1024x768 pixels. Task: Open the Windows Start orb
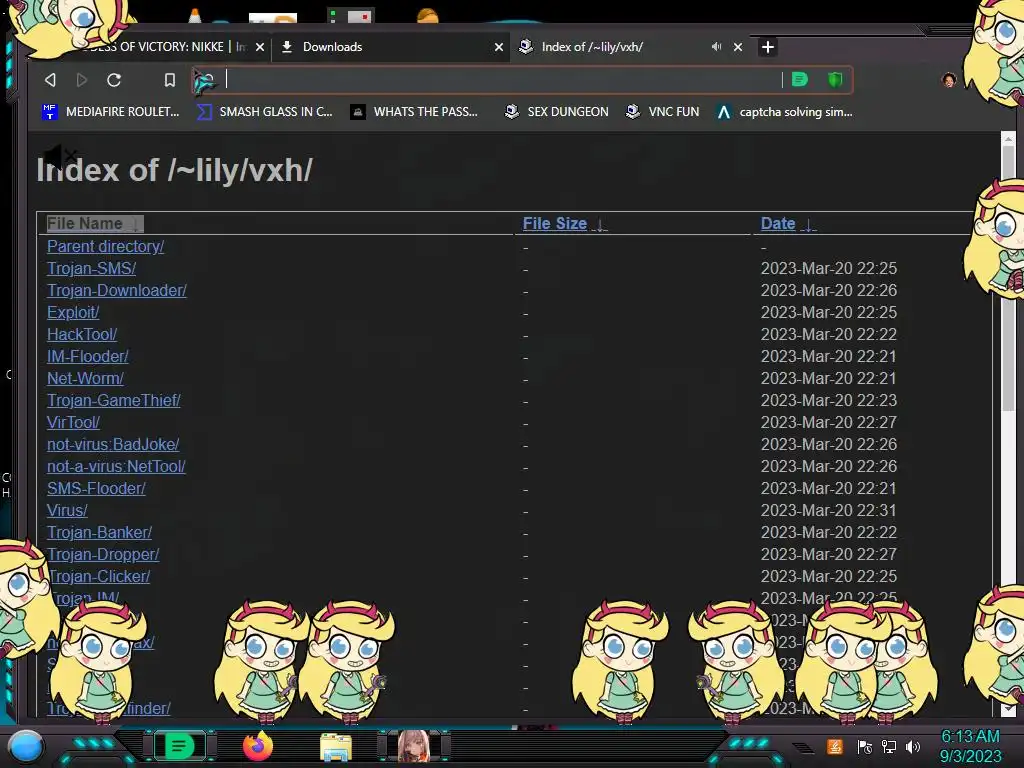[26, 746]
